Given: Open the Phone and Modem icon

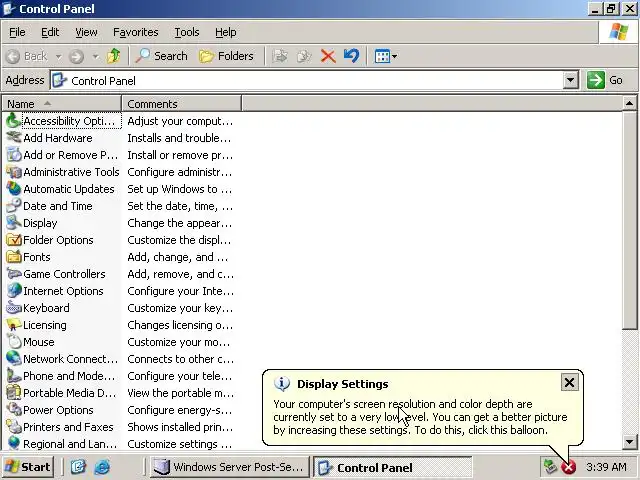Looking at the screenshot, I should pos(14,376).
